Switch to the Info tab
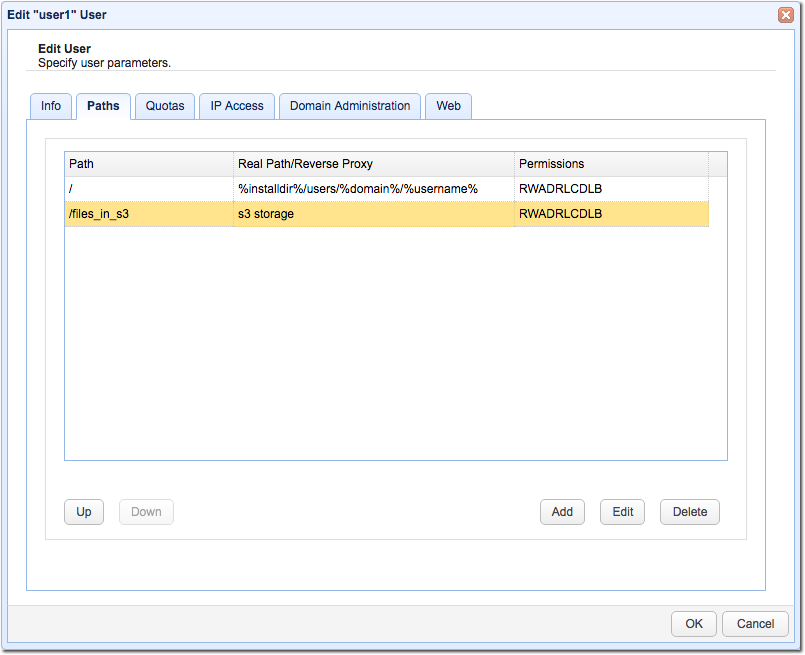 50,106
